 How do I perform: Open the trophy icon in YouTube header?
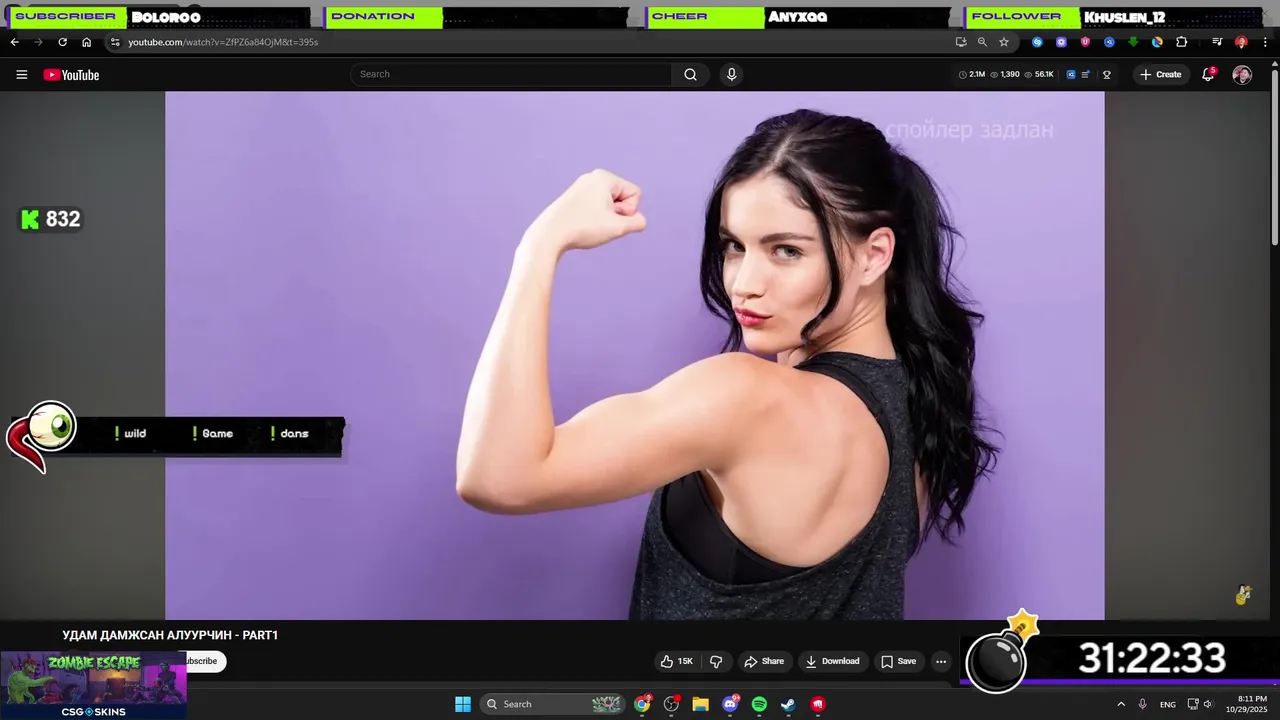(1107, 74)
